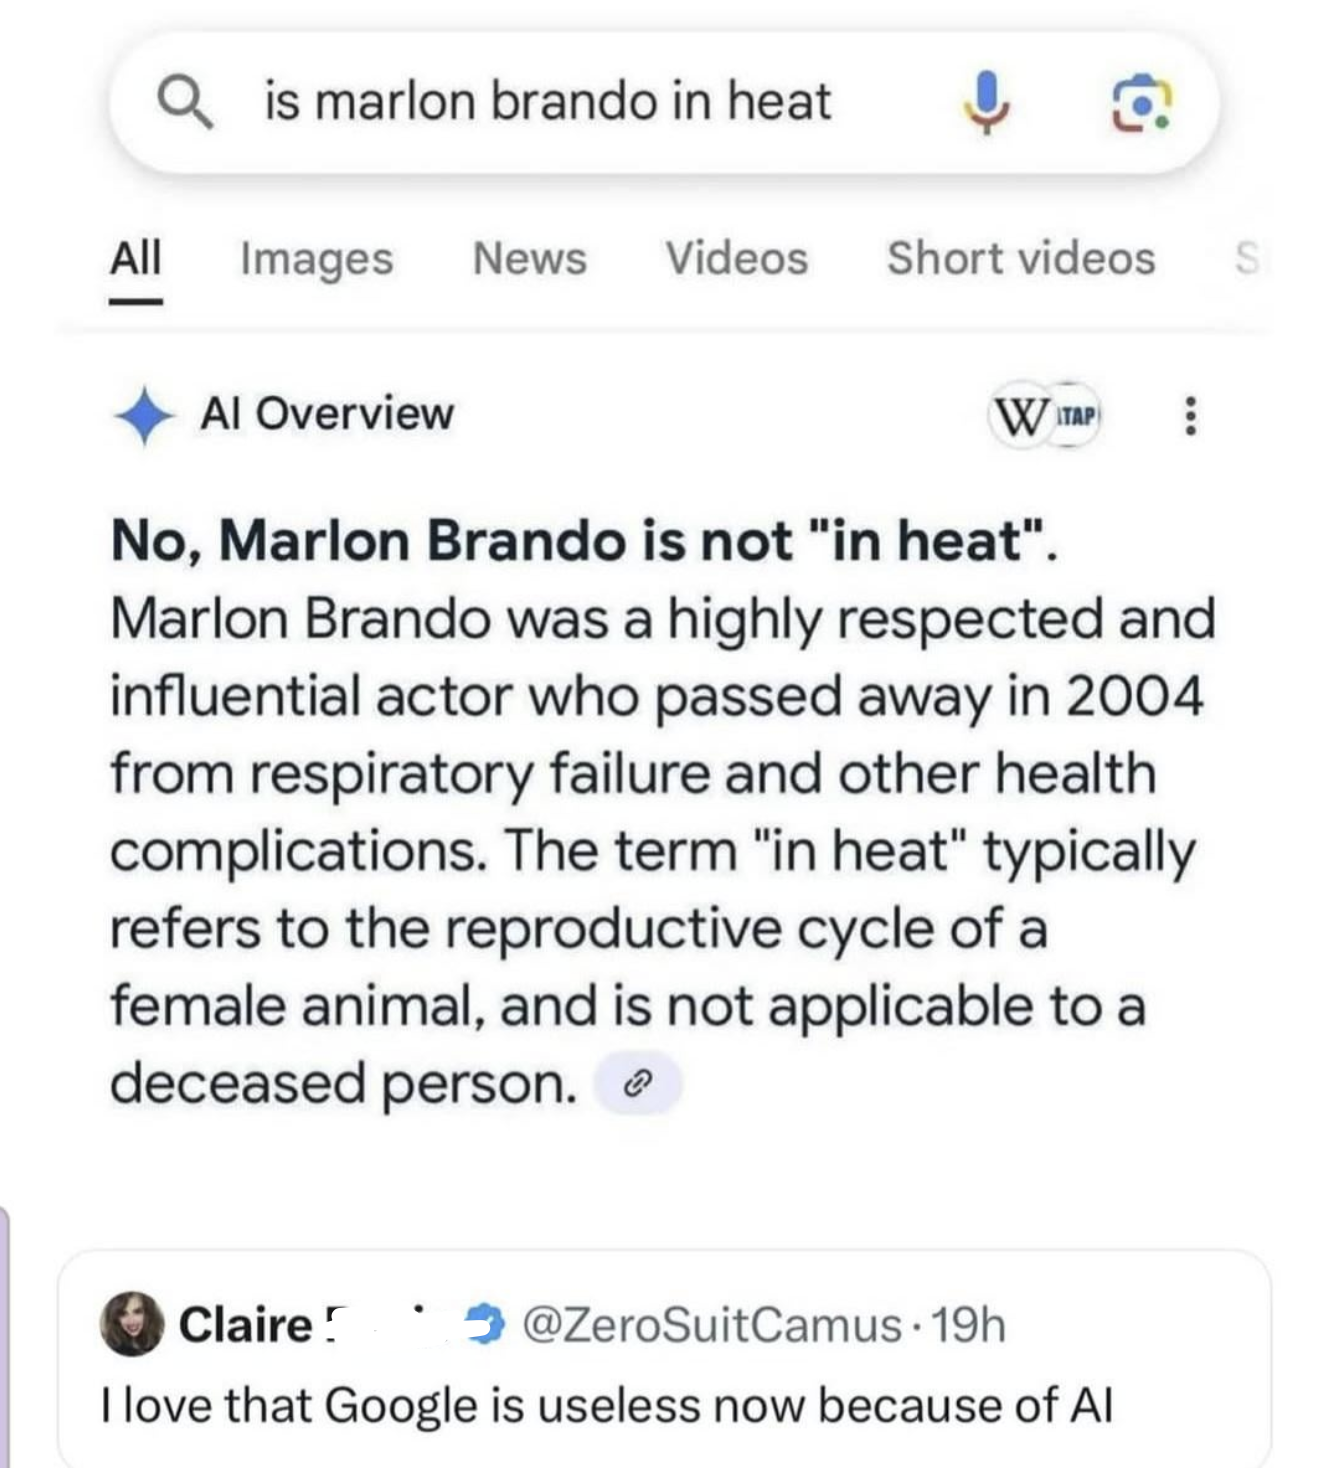Click the link chip after 'deceased person'
This screenshot has width=1330, height=1468.
tap(638, 1083)
